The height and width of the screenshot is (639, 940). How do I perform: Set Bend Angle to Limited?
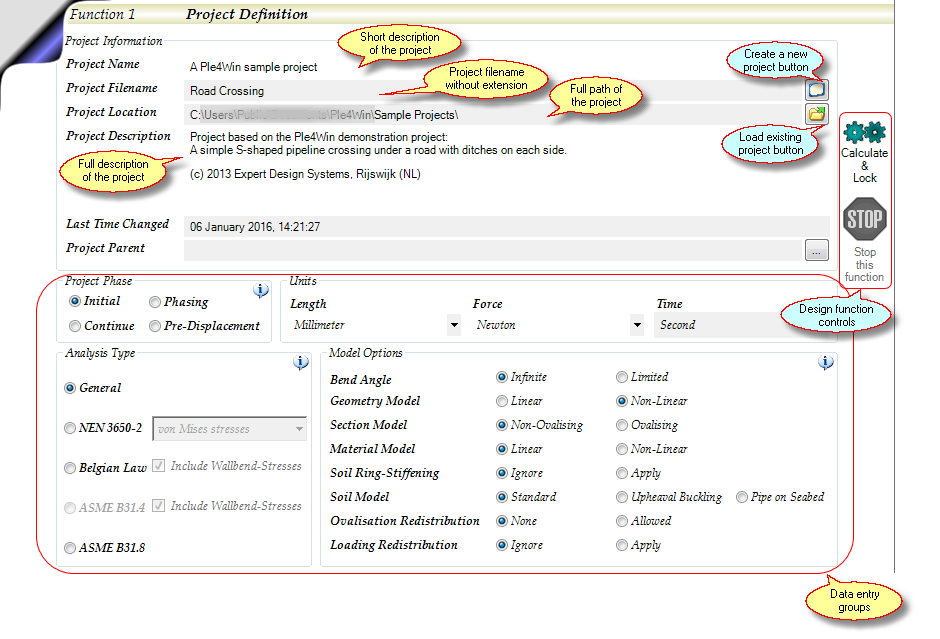click(x=622, y=377)
